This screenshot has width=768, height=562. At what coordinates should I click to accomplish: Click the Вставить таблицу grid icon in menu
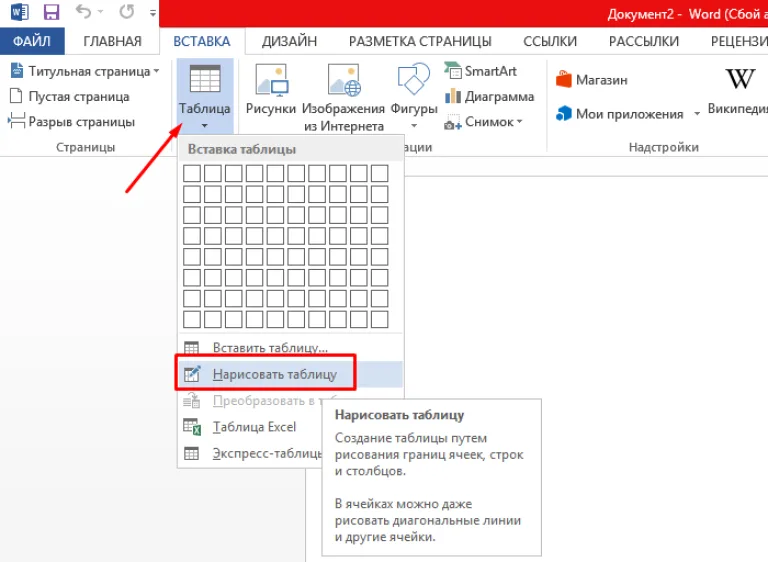click(192, 348)
